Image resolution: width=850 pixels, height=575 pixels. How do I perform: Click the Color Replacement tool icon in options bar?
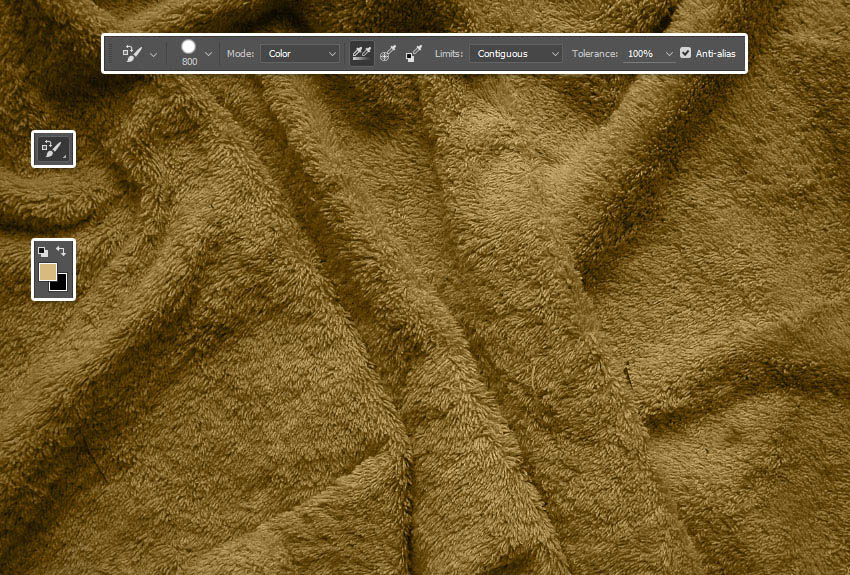(x=132, y=53)
